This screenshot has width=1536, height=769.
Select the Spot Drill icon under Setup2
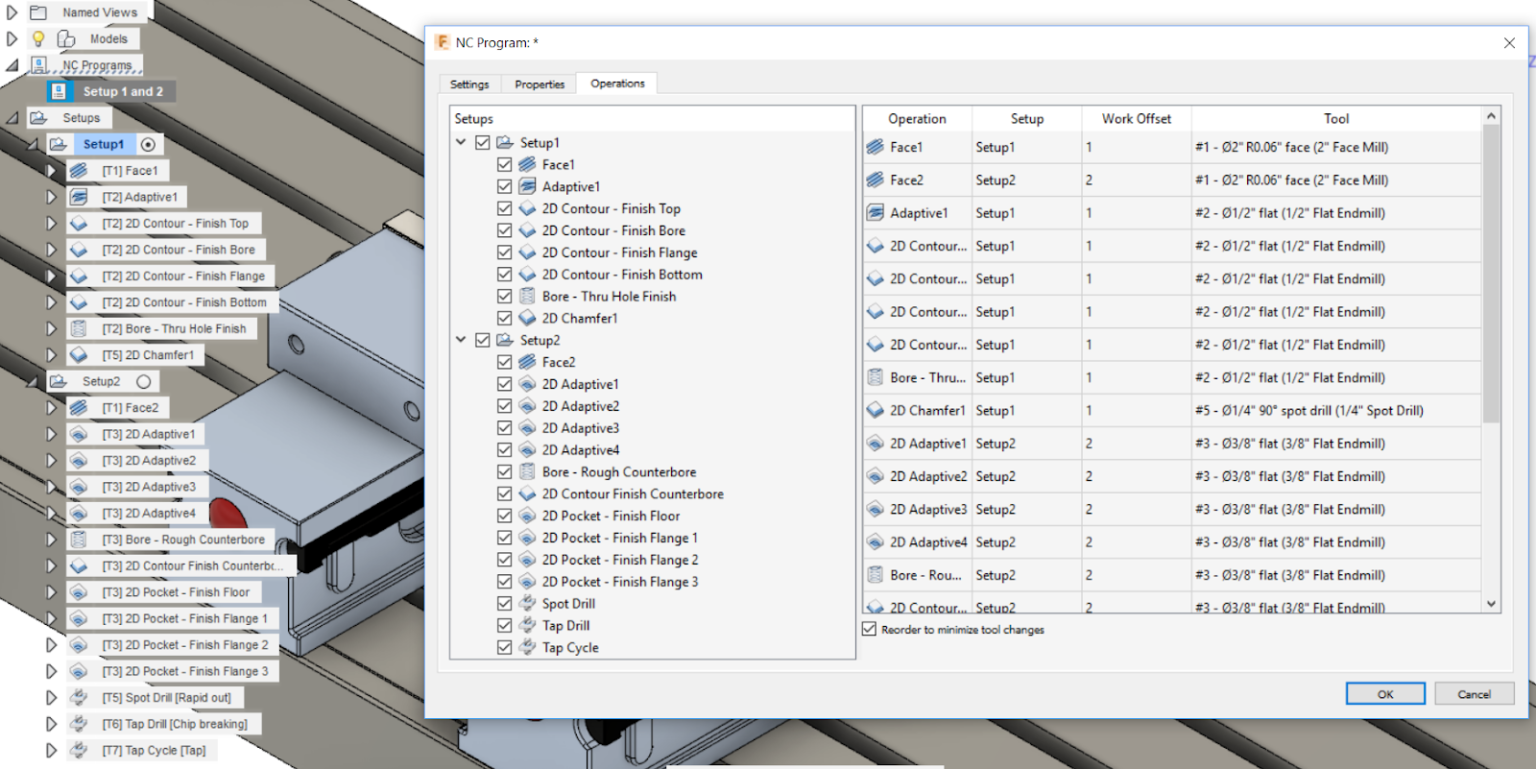point(528,603)
